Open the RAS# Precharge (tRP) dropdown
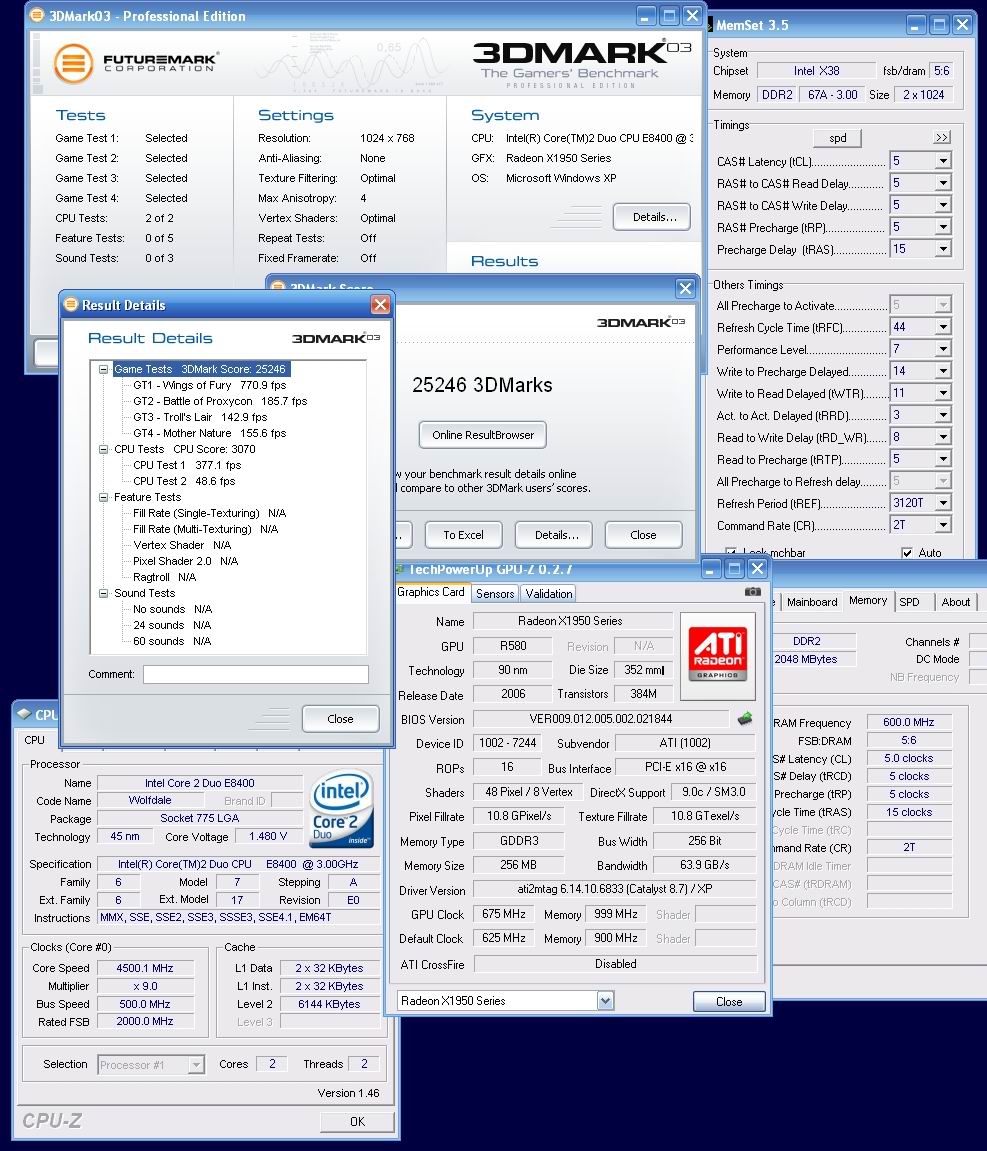Viewport: 987px width, 1151px height. 943,227
